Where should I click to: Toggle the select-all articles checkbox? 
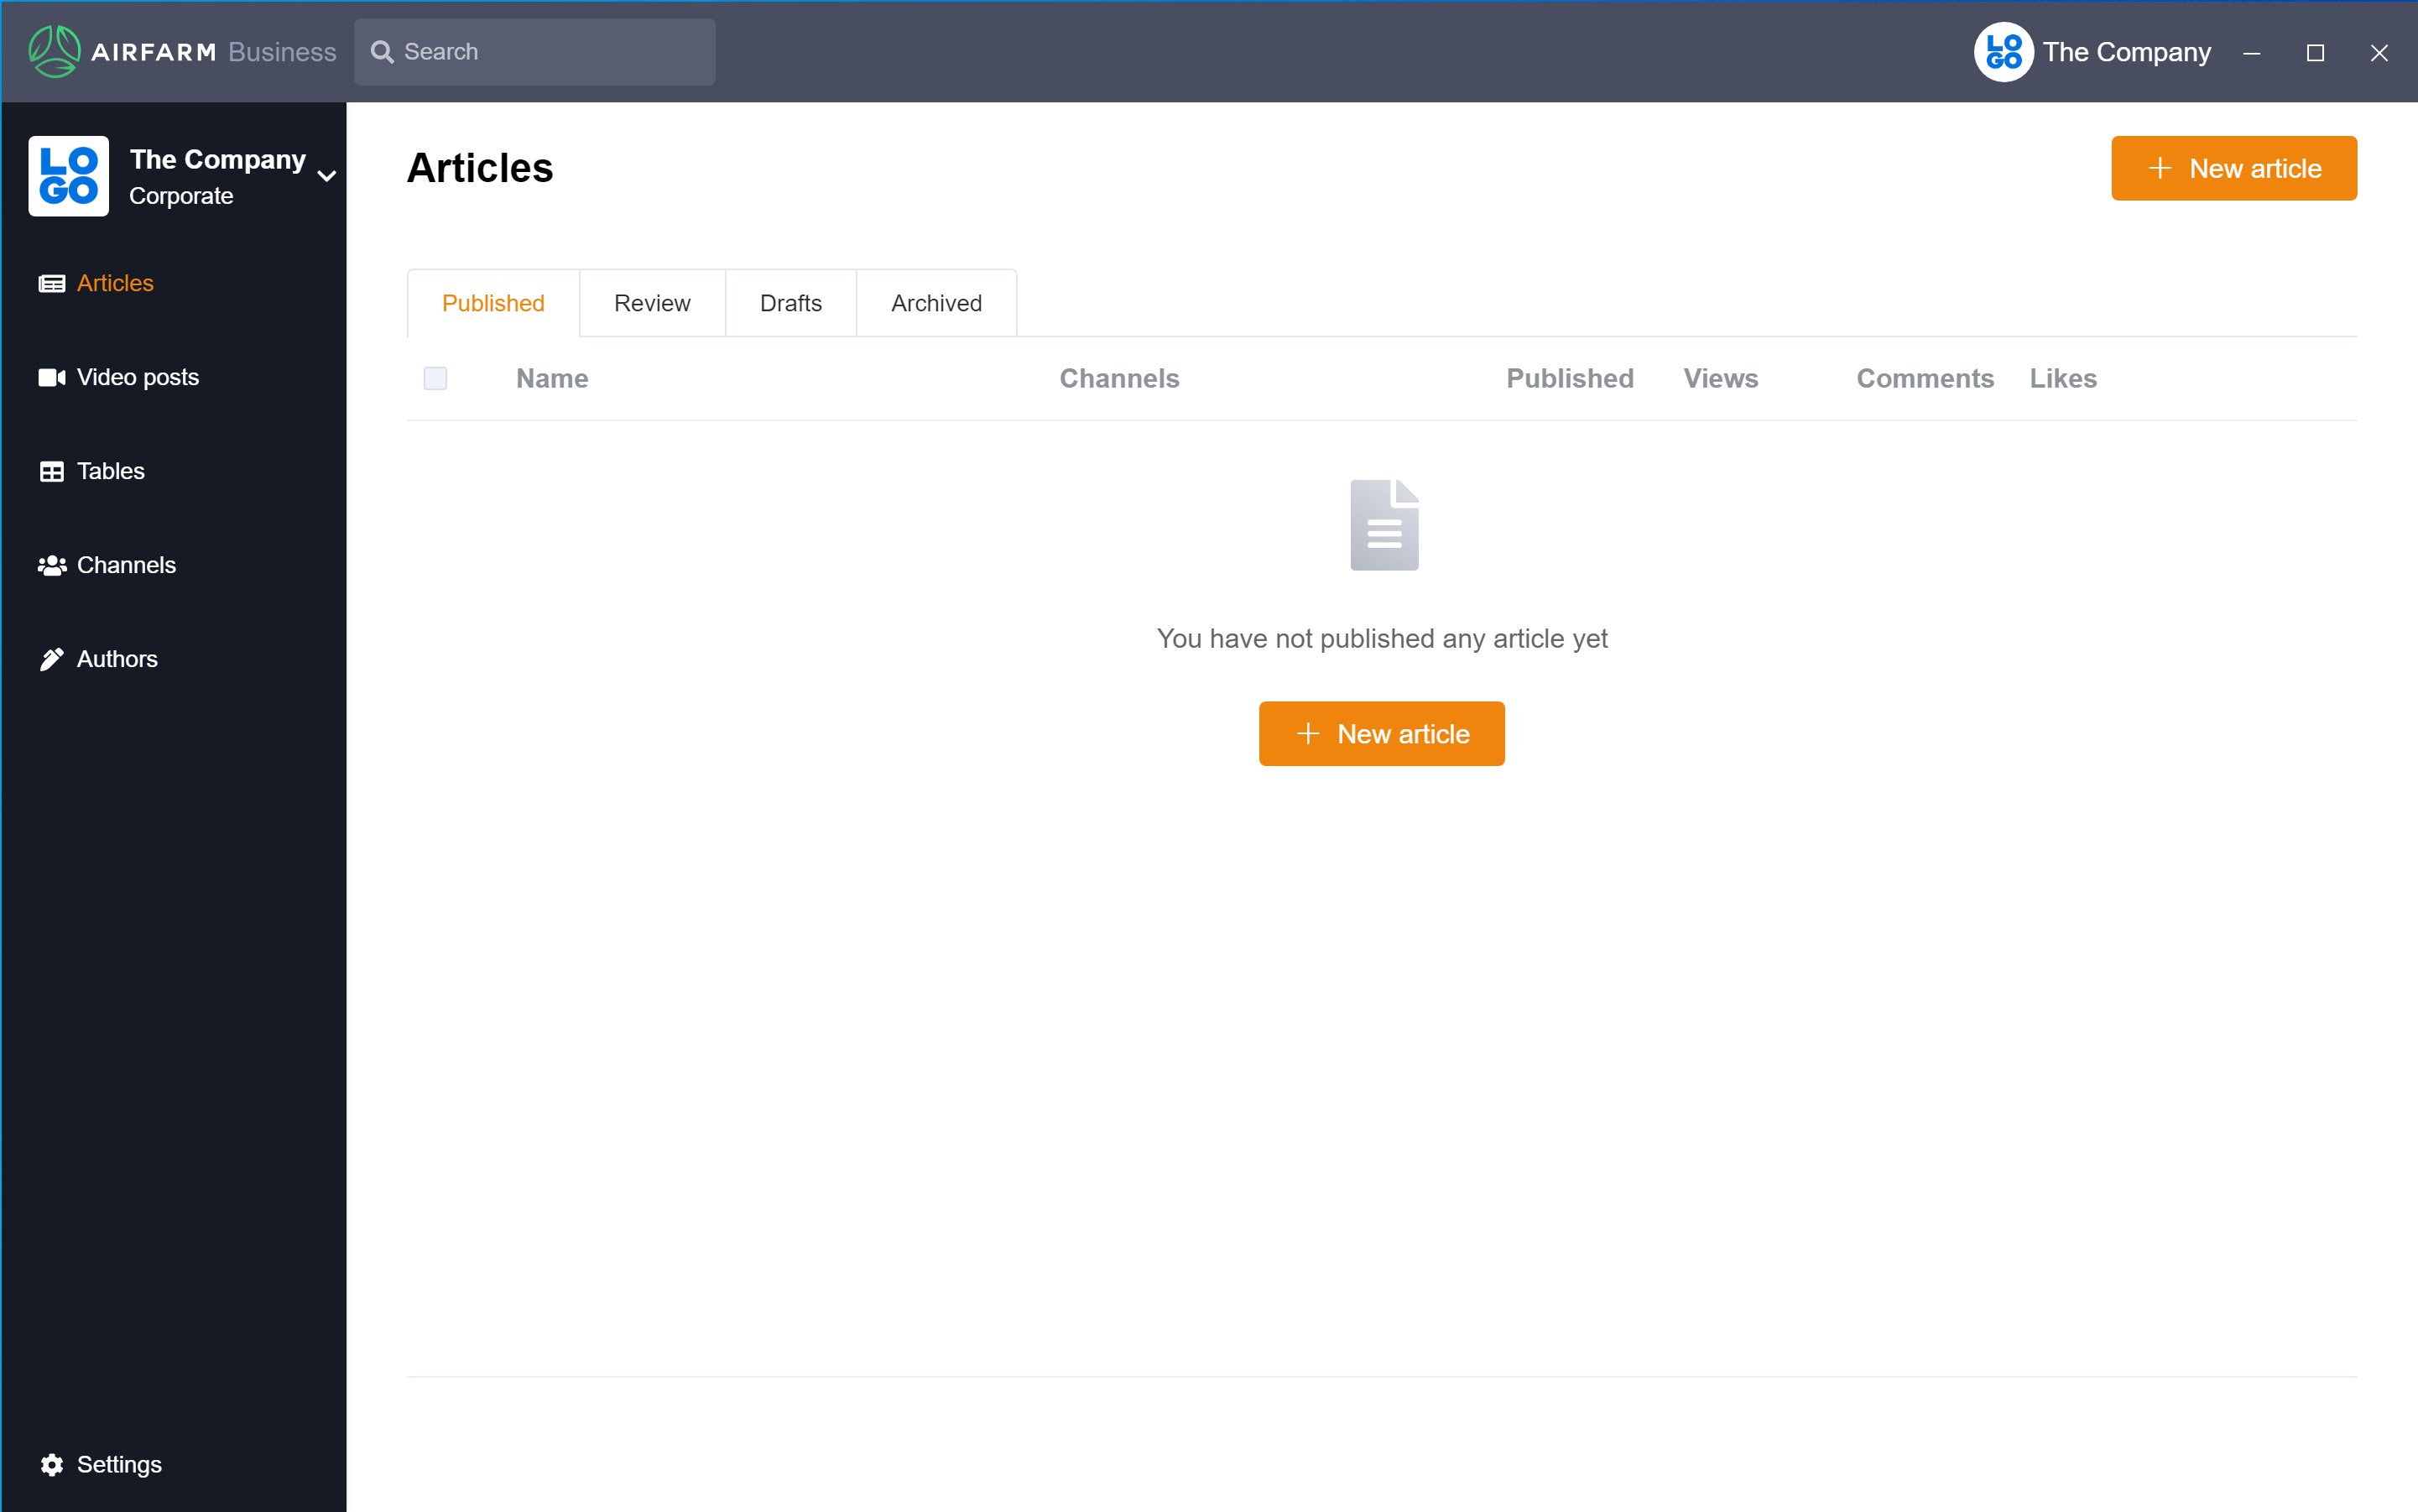coord(435,378)
